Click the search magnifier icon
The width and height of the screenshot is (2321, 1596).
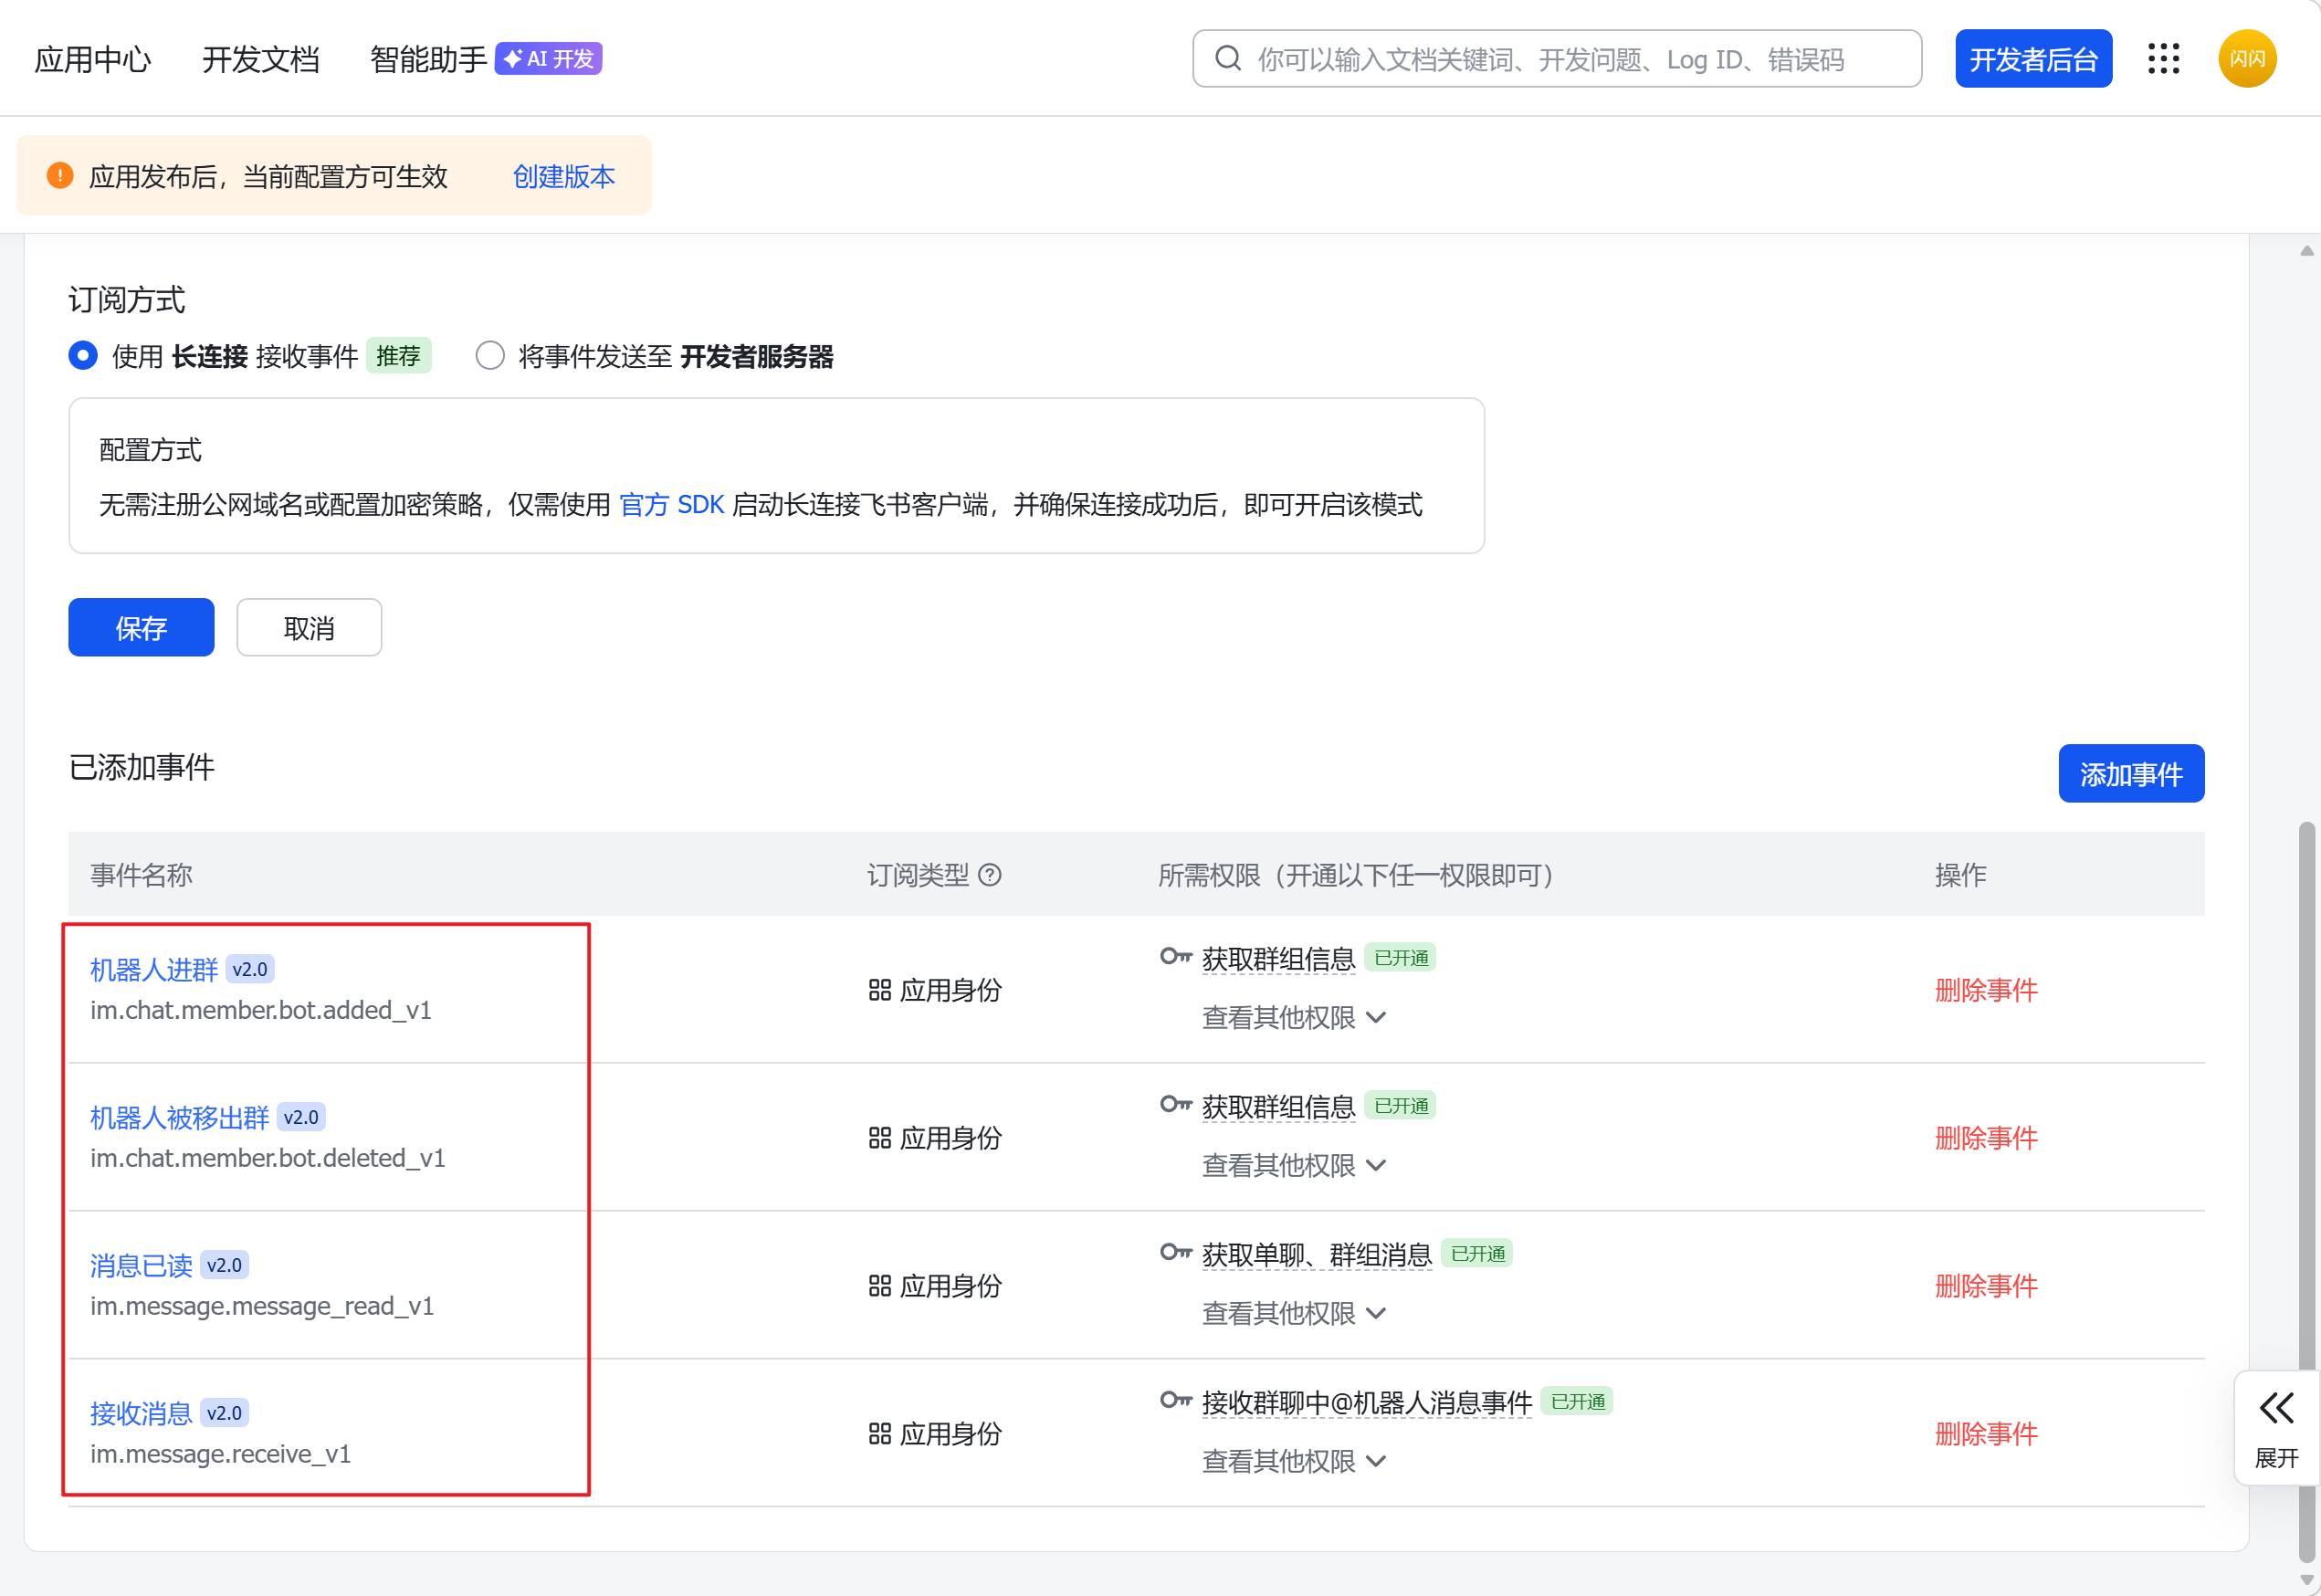(1227, 59)
